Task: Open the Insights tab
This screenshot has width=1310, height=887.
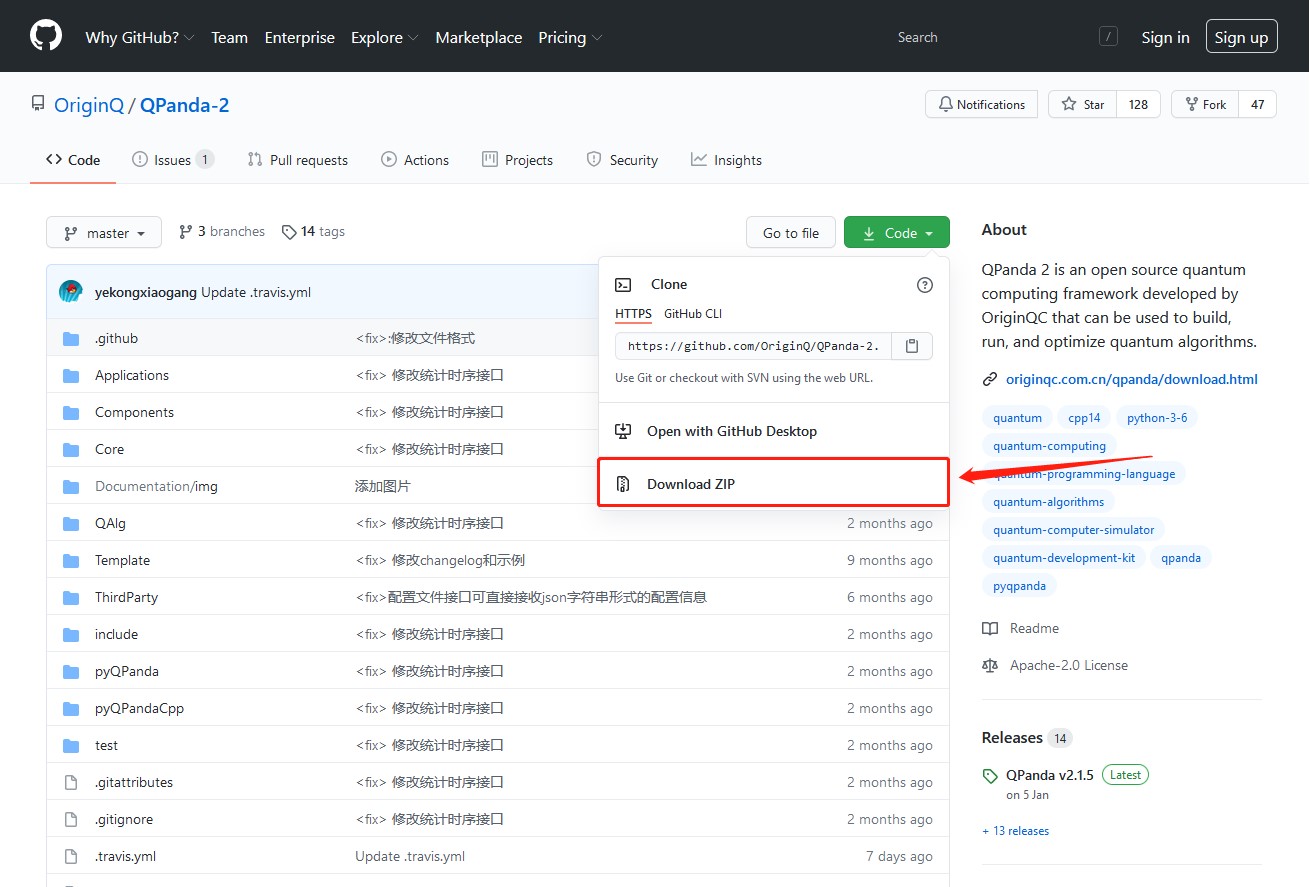Action: [x=726, y=160]
